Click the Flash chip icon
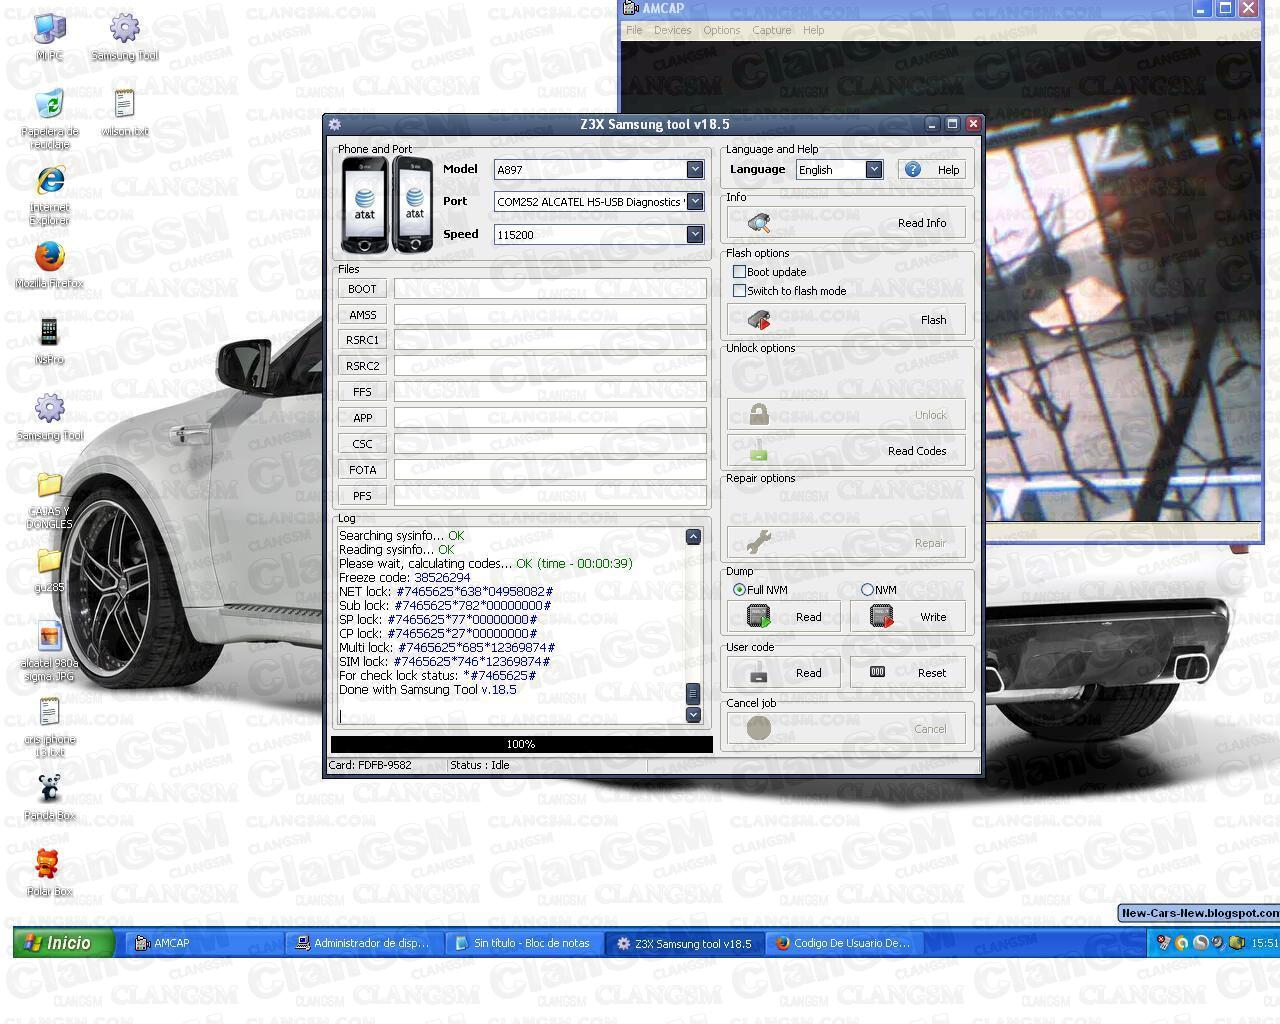 759,320
